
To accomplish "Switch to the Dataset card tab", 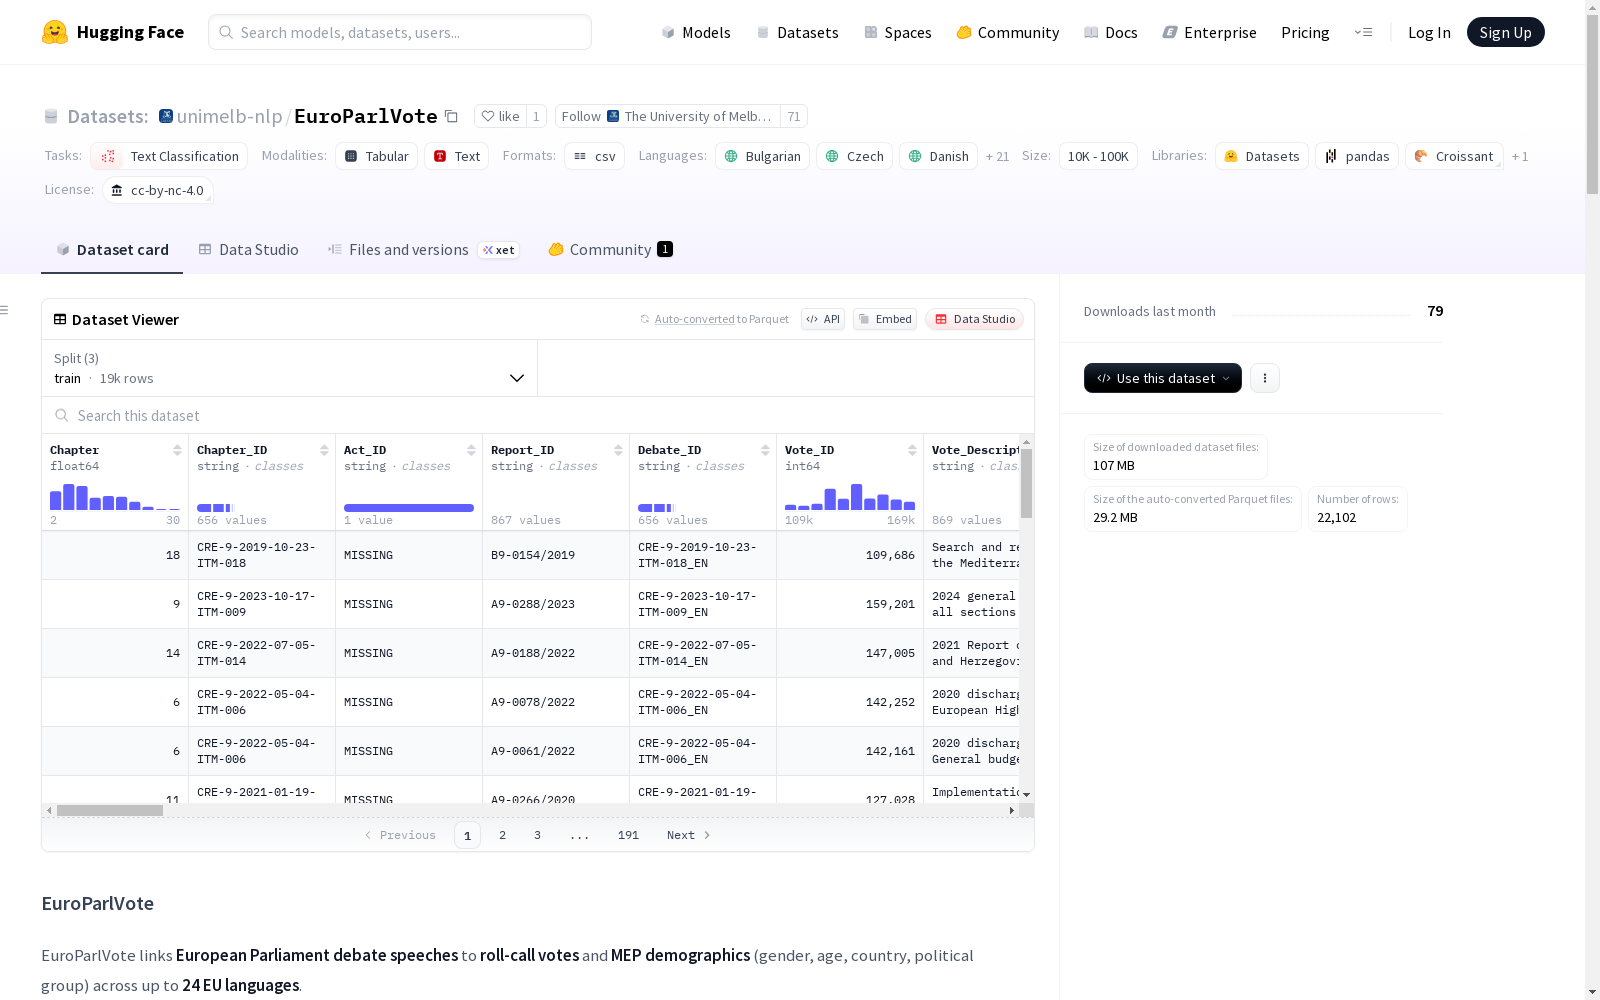I will pyautogui.click(x=112, y=250).
